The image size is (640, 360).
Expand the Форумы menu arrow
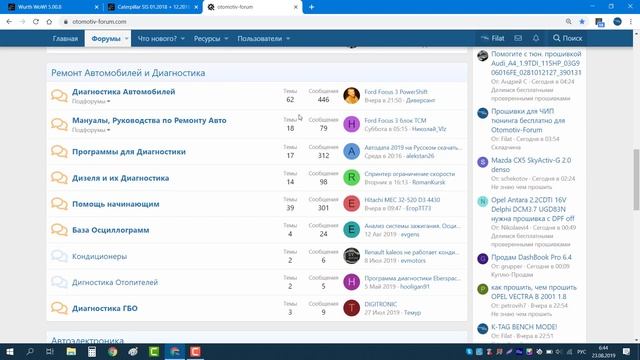click(127, 38)
